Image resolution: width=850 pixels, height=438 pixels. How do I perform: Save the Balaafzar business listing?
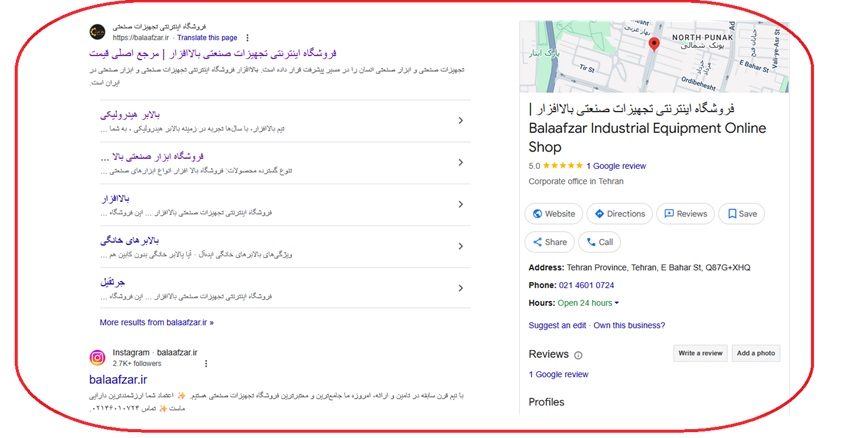pyautogui.click(x=742, y=214)
